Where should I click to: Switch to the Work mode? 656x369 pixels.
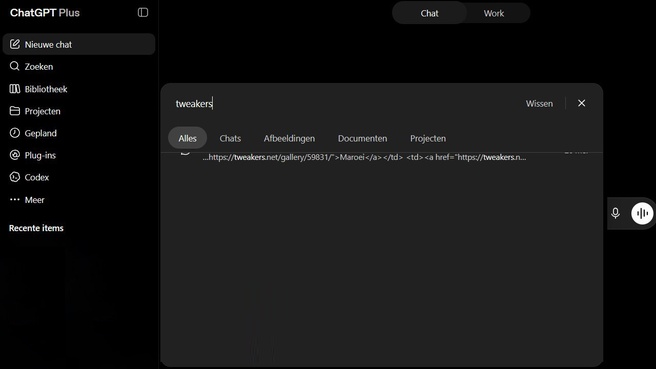(x=494, y=13)
